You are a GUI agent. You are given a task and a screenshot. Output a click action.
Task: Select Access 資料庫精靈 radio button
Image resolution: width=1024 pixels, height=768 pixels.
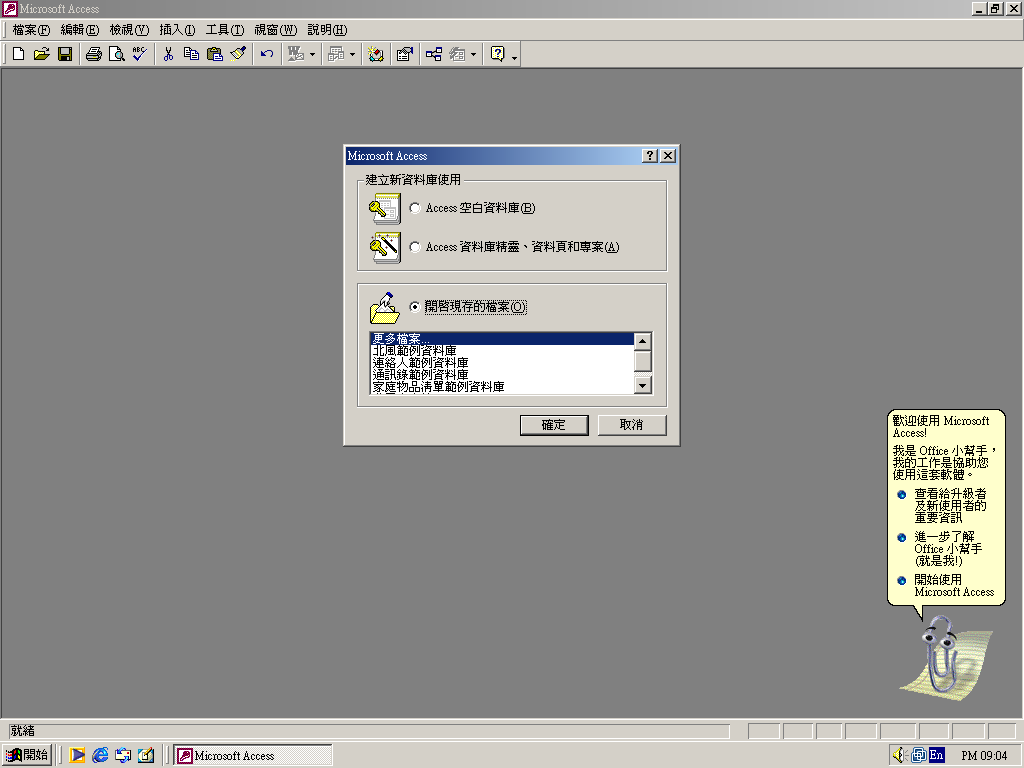(x=415, y=247)
